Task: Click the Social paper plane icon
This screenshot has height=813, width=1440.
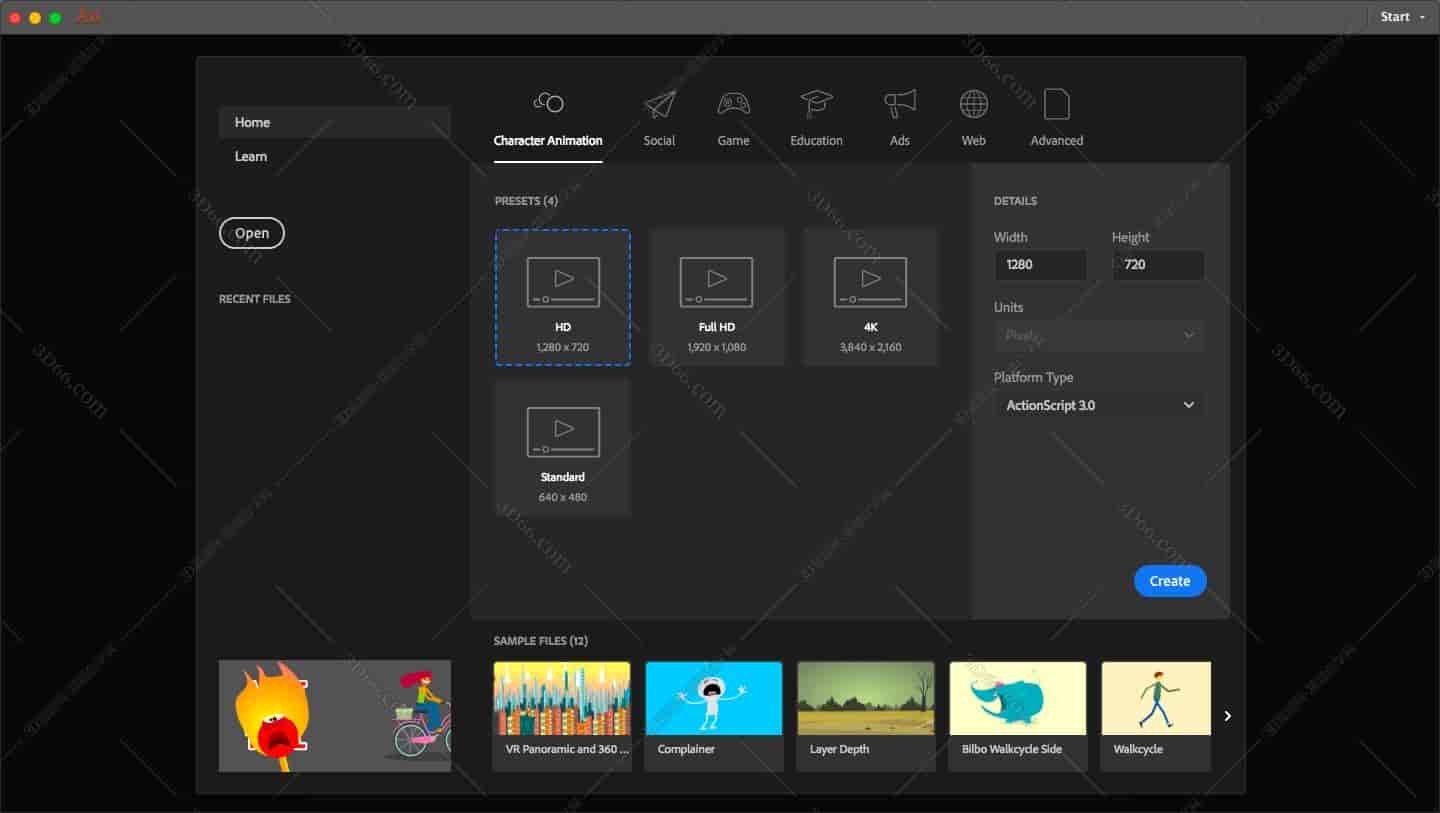Action: [659, 103]
